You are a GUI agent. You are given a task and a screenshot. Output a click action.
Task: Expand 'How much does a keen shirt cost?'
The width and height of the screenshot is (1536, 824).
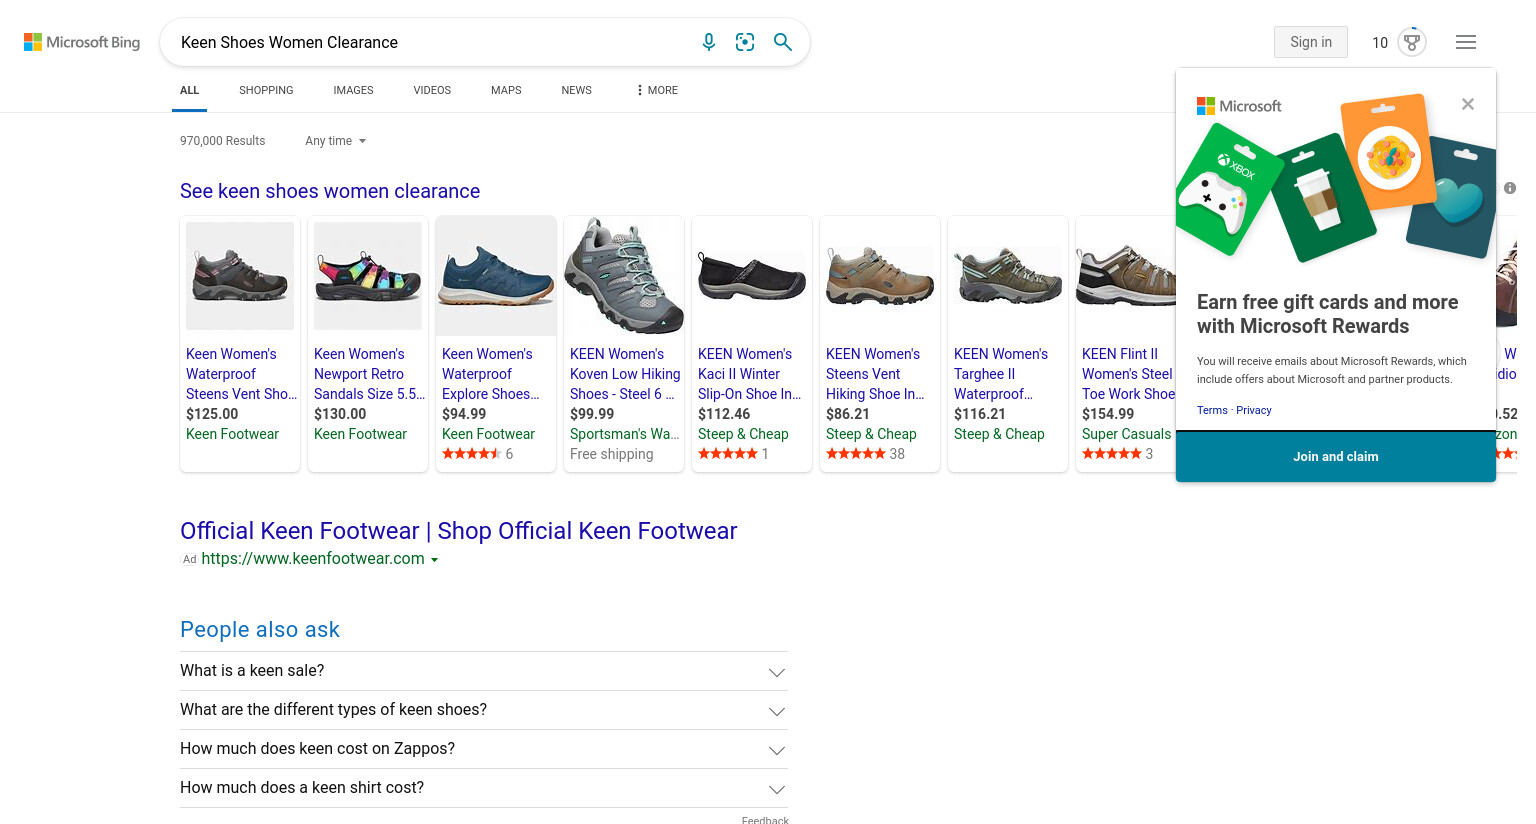(484, 788)
